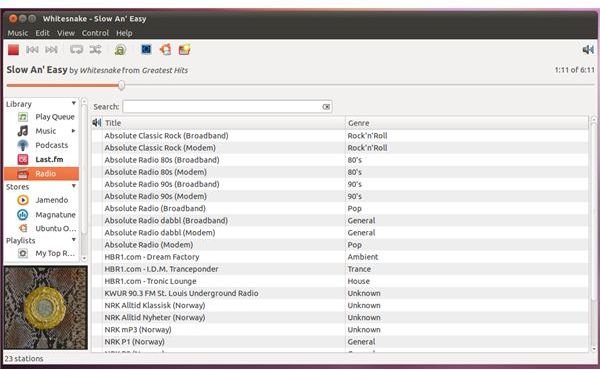
Task: Click the song position slider handle
Action: click(121, 85)
